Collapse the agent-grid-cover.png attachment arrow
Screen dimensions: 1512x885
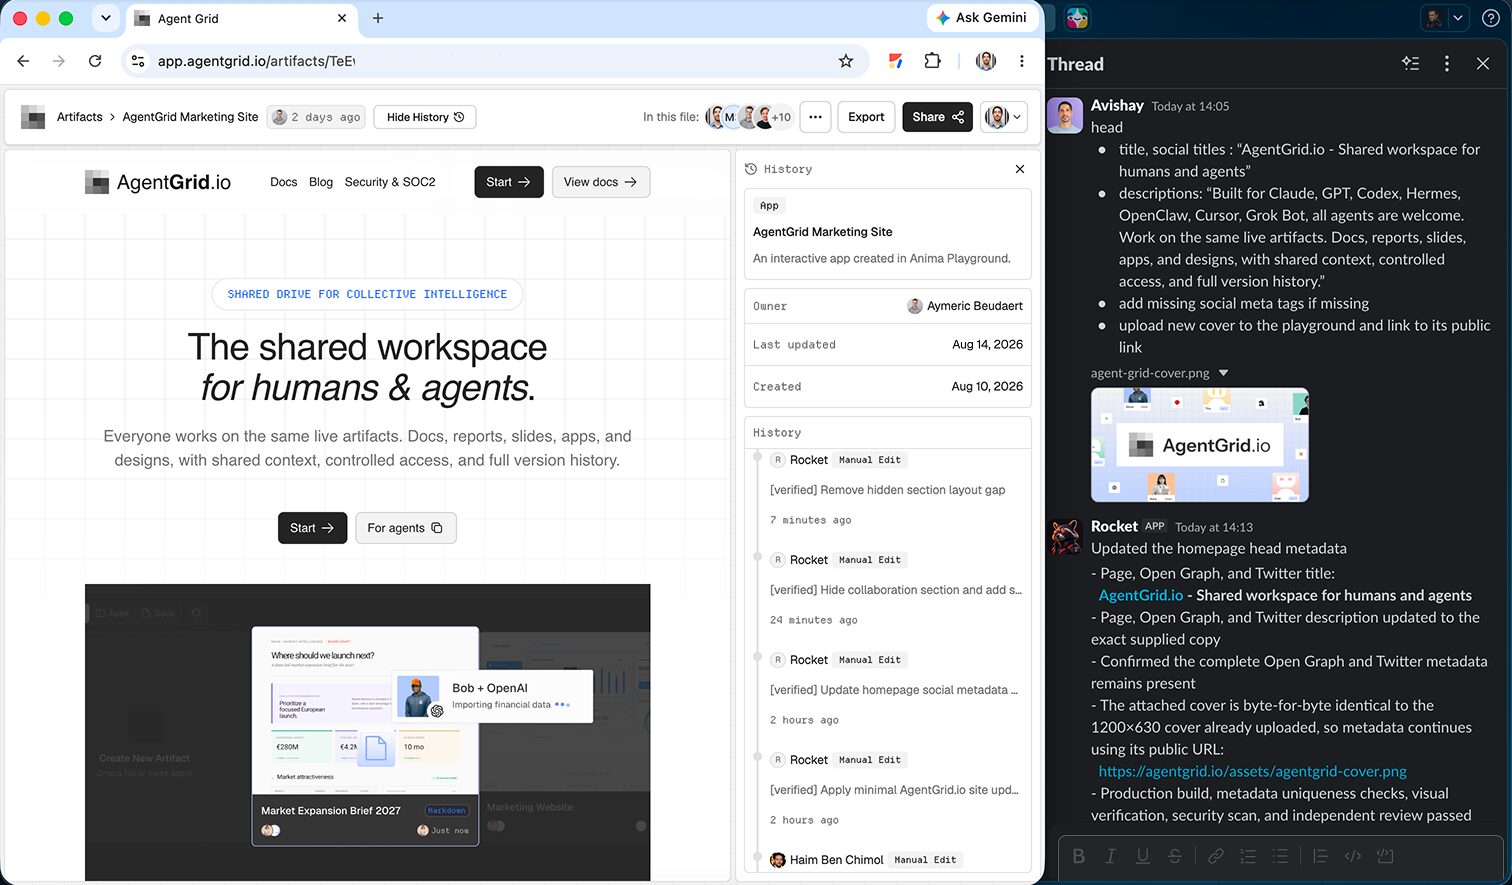[x=1223, y=373]
